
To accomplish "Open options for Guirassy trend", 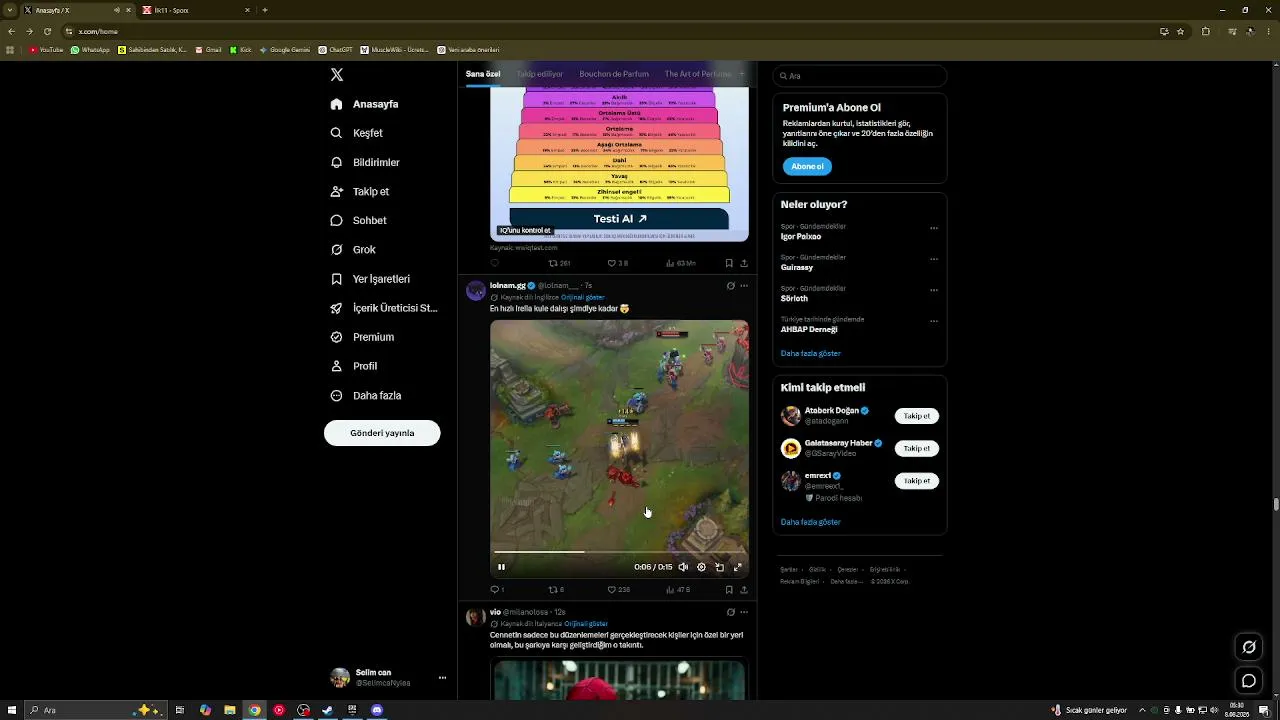I will pyautogui.click(x=934, y=259).
